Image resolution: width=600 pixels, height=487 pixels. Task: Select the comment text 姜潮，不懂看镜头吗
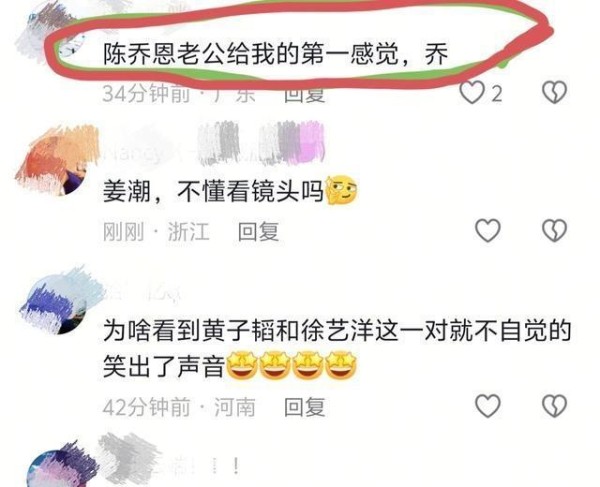pyautogui.click(x=214, y=191)
